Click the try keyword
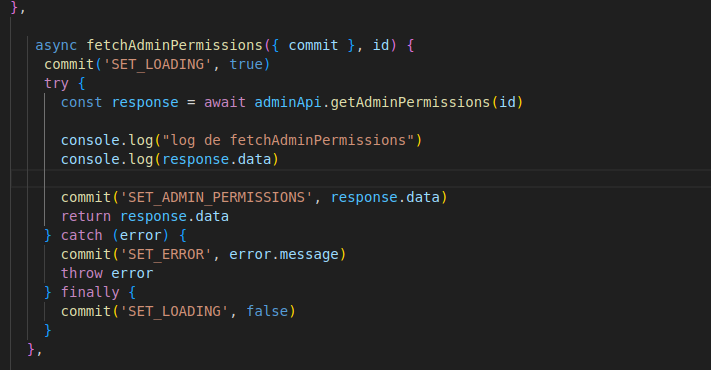The height and width of the screenshot is (370, 711). click(56, 83)
